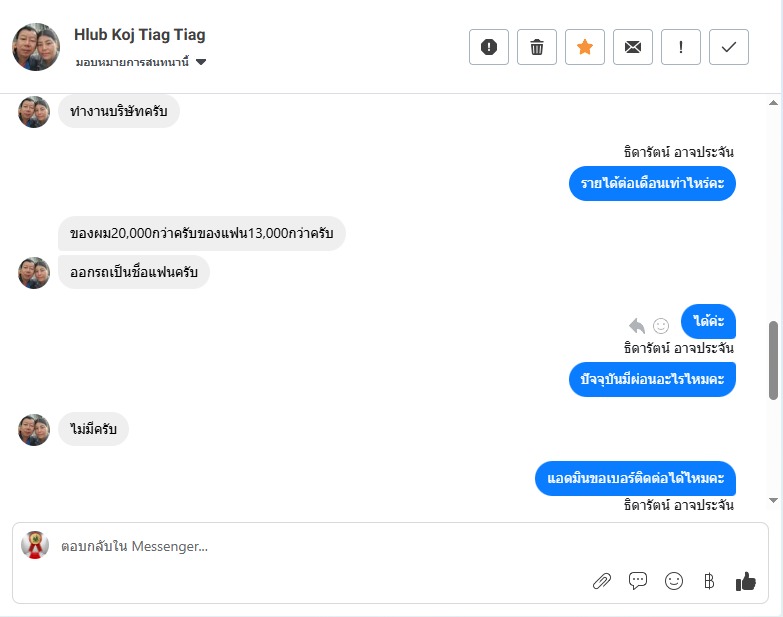Click the reply arrow beside message

[637, 325]
